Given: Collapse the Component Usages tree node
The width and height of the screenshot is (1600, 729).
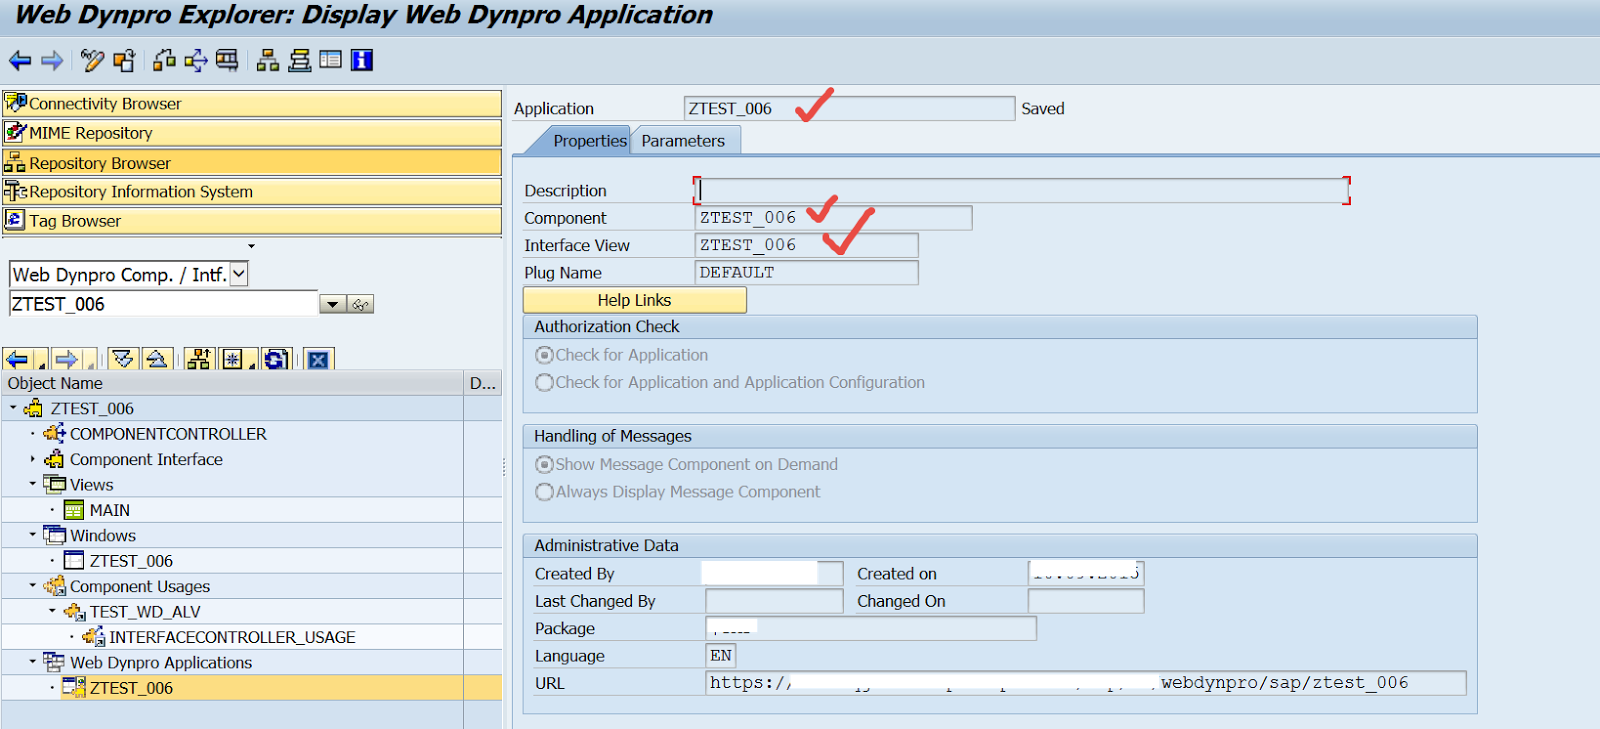Looking at the screenshot, I should pyautogui.click(x=33, y=586).
